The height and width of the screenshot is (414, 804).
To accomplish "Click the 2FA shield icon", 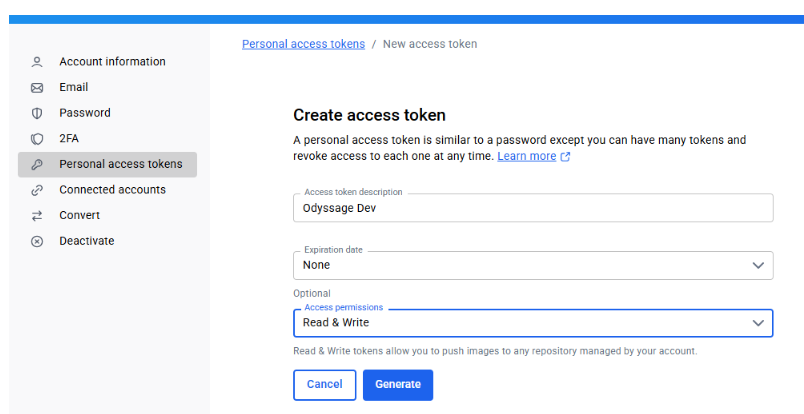I will point(37,139).
